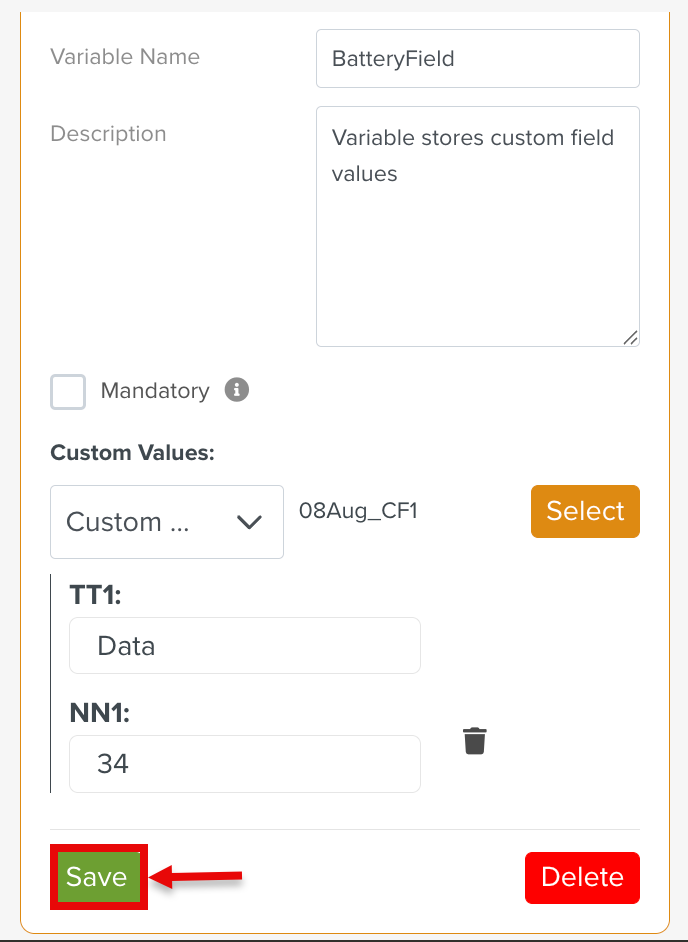Click the info icon beside Mandatory
Screen dimensions: 688x942
[x=237, y=390]
